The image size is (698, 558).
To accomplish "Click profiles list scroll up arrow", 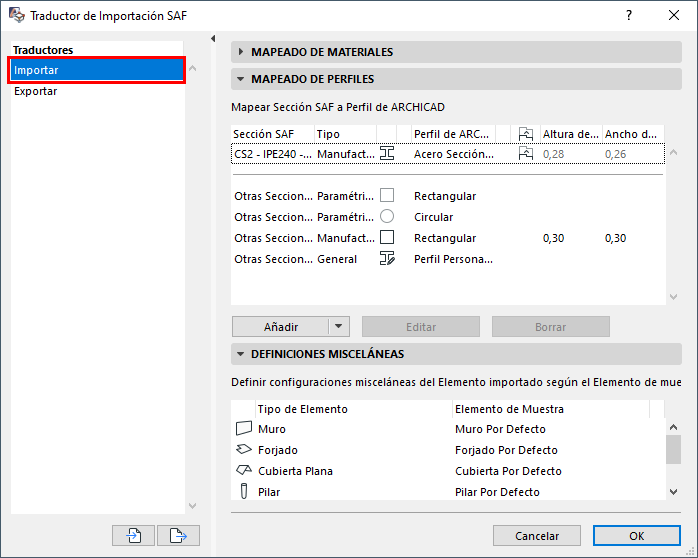I will pyautogui.click(x=674, y=153).
